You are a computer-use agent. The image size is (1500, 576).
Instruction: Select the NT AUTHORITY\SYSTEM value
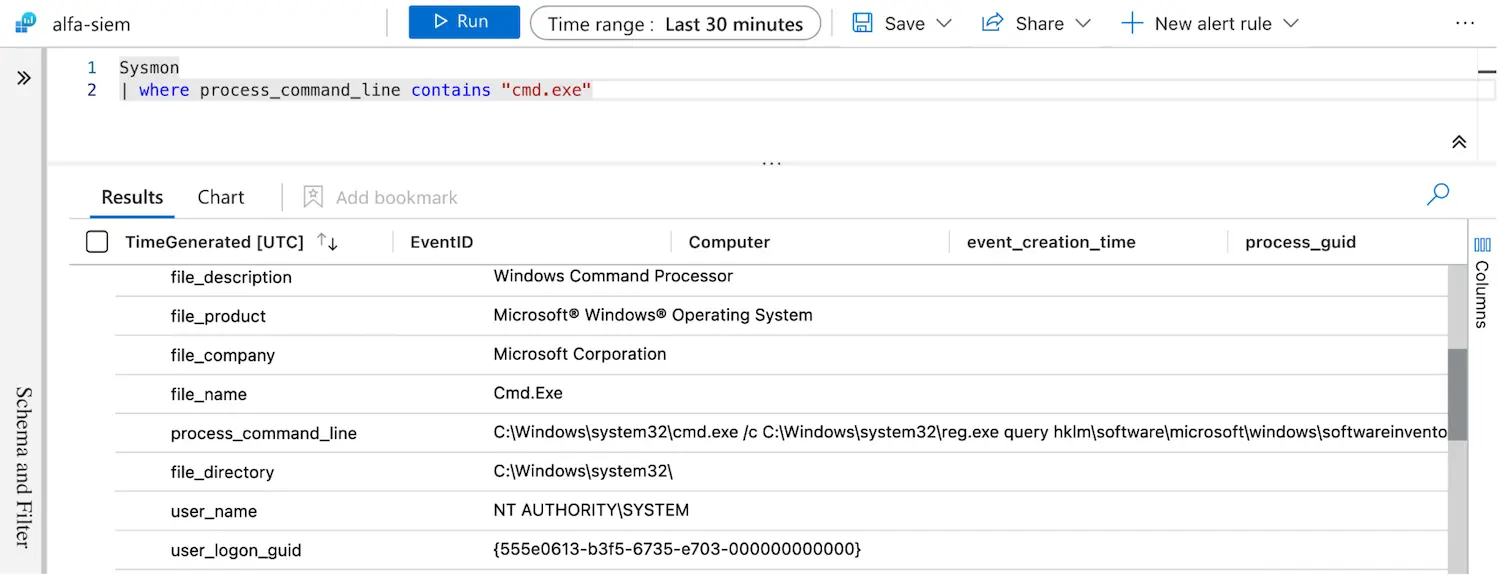coord(591,510)
